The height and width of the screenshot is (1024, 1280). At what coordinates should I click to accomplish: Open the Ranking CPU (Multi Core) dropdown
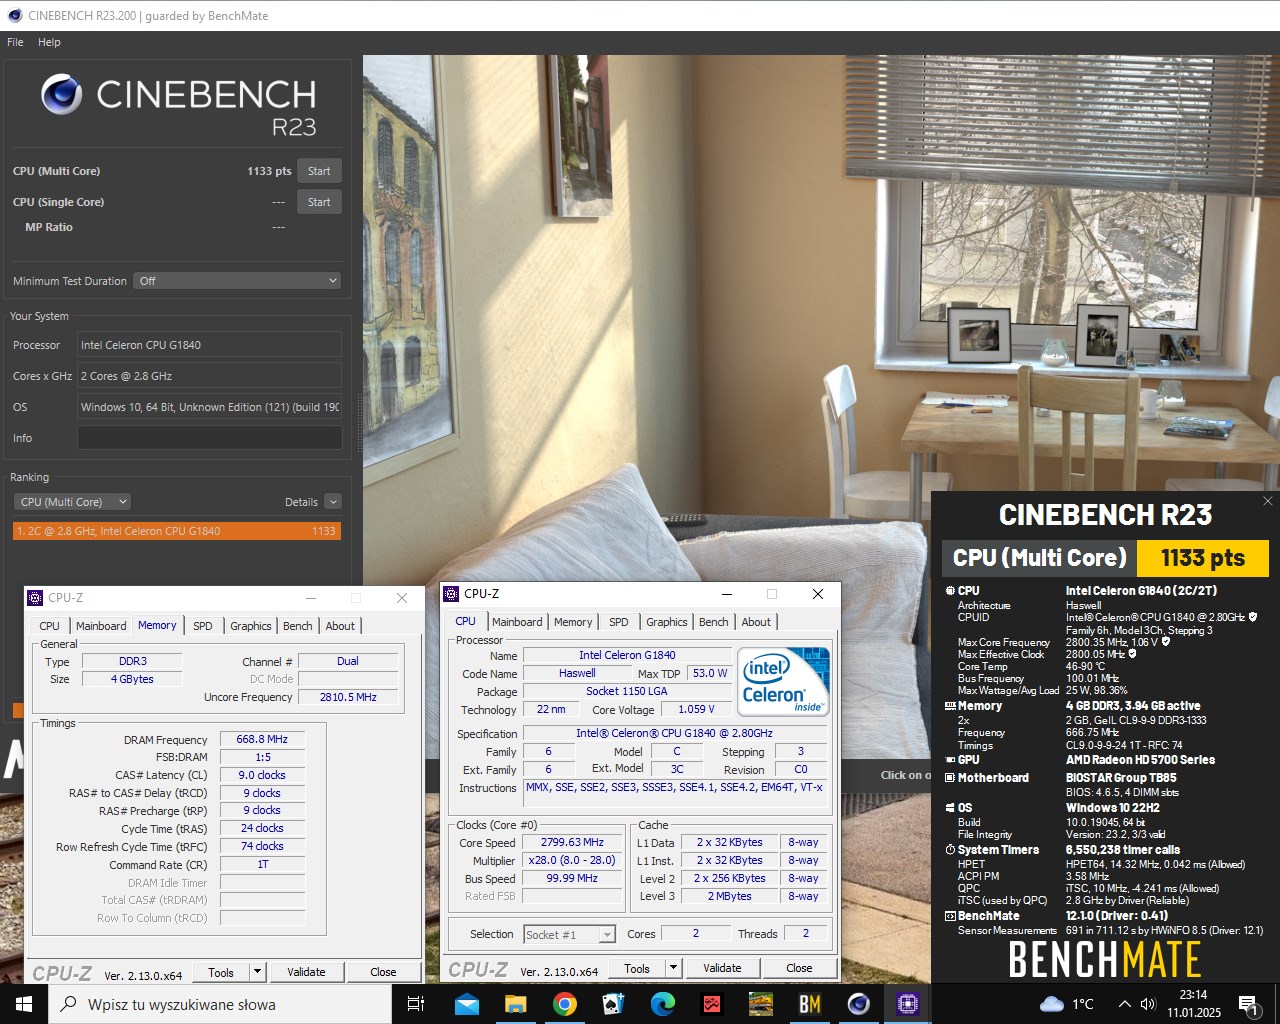[x=73, y=502]
